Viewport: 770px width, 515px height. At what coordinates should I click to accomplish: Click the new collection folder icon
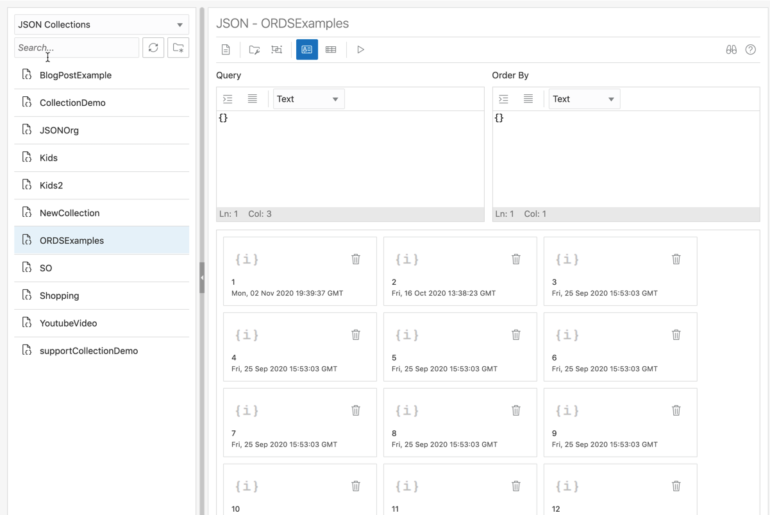[x=178, y=48]
